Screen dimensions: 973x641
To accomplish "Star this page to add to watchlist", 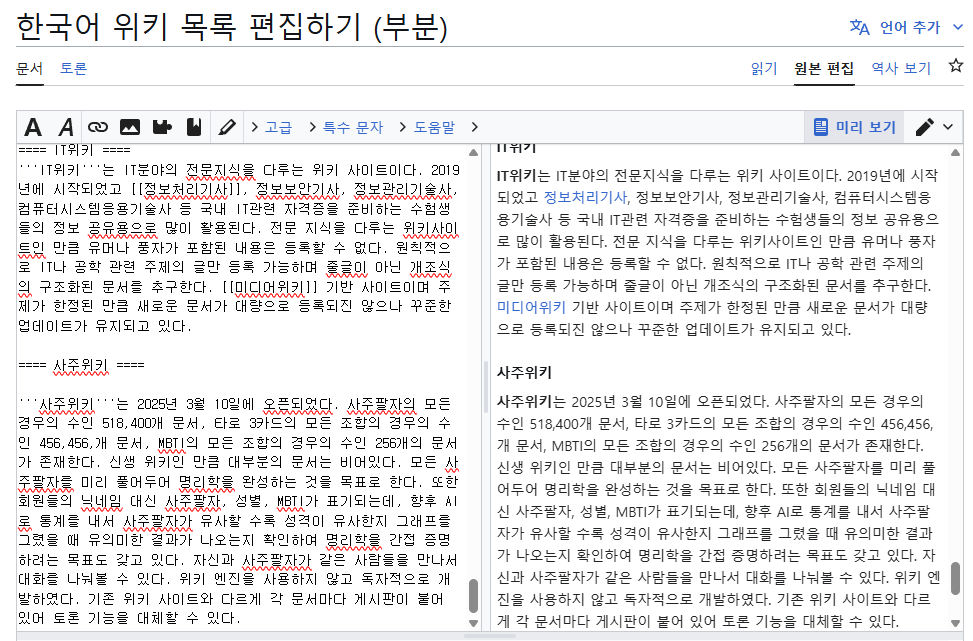I will click(x=956, y=66).
